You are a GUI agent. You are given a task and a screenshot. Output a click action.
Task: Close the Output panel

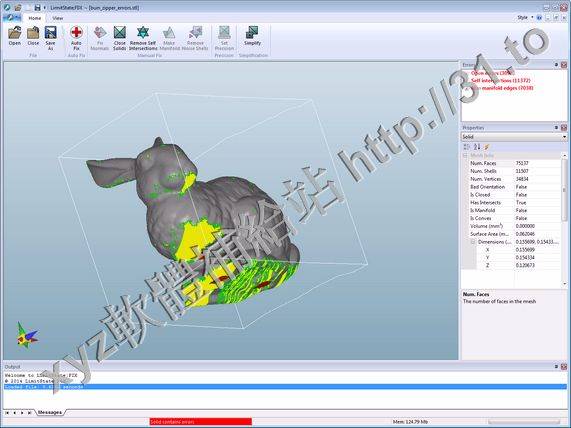[564, 367]
